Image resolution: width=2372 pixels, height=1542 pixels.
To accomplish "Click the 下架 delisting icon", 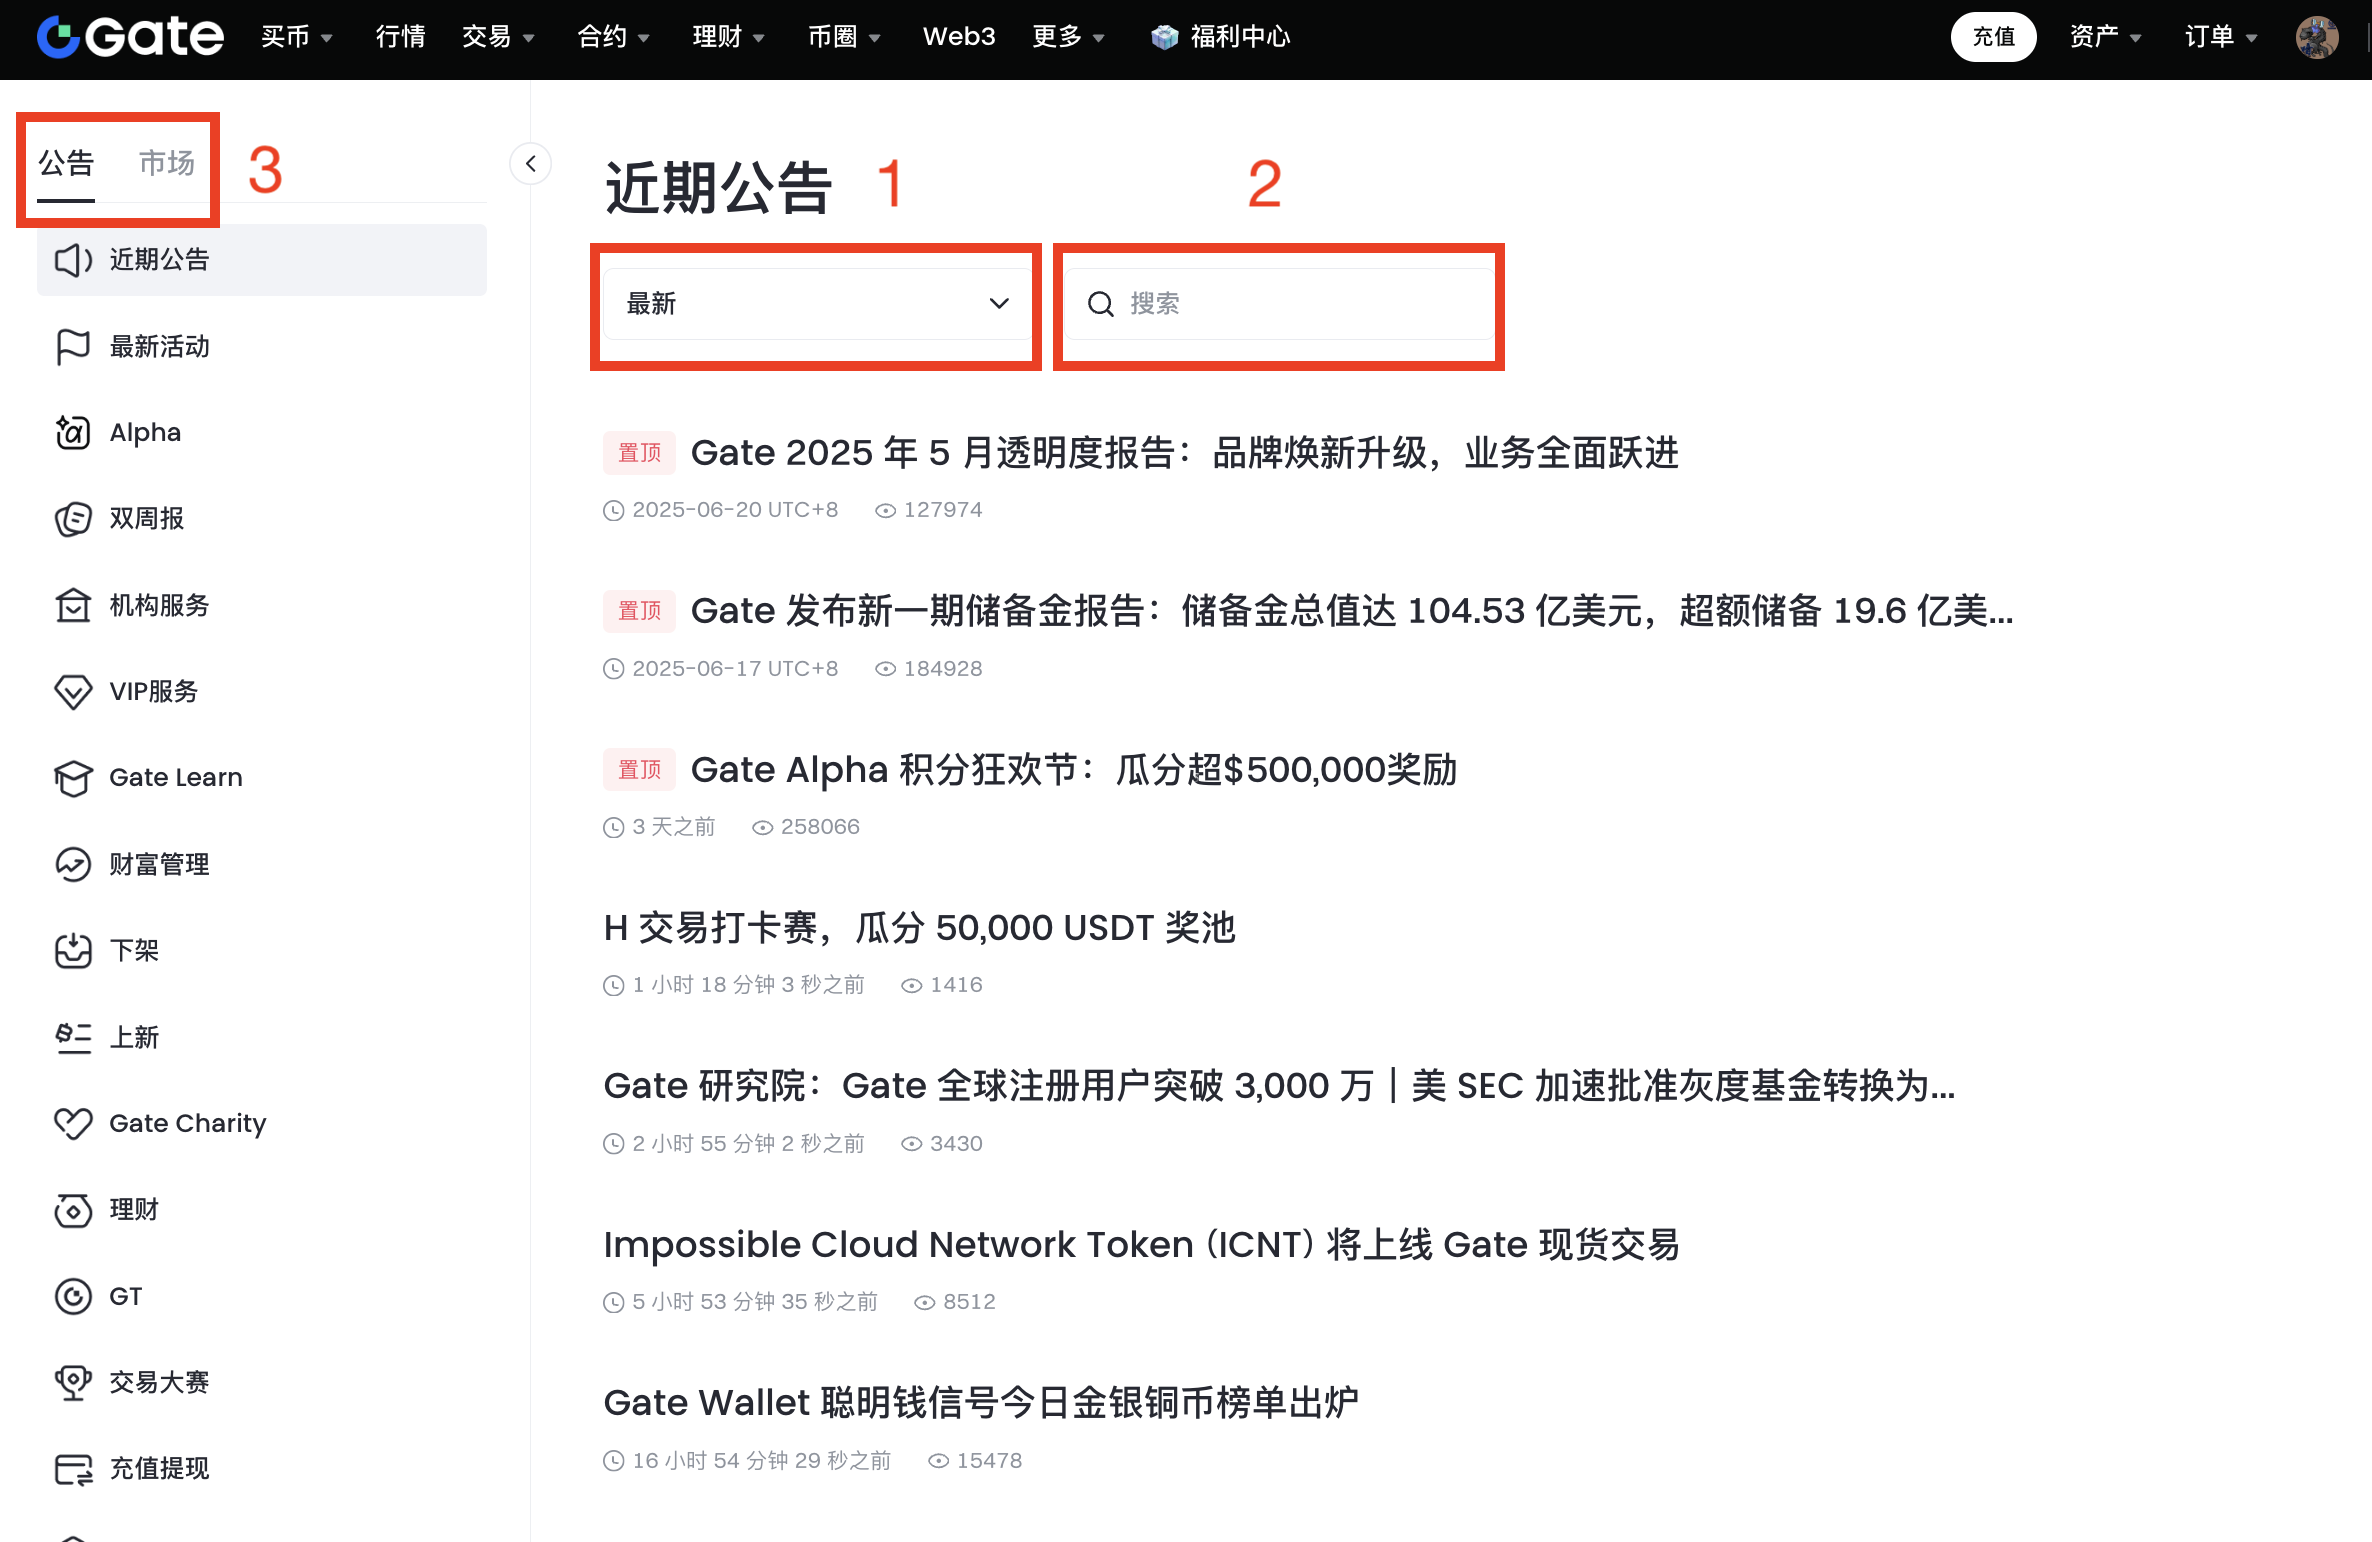I will (73, 951).
